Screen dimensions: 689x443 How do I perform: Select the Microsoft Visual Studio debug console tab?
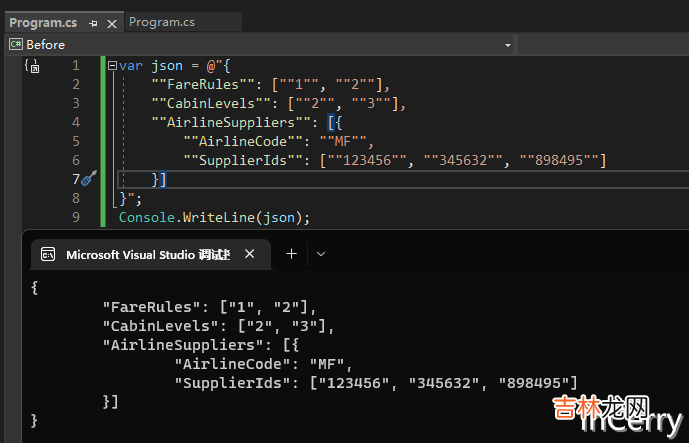point(148,254)
